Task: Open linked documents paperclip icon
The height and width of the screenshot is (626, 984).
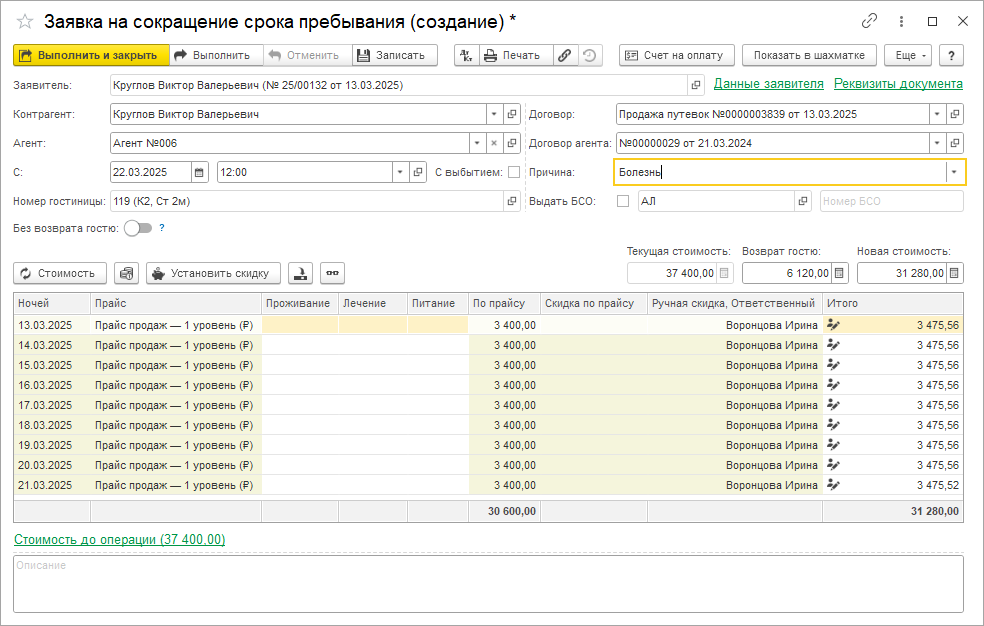Action: point(565,55)
